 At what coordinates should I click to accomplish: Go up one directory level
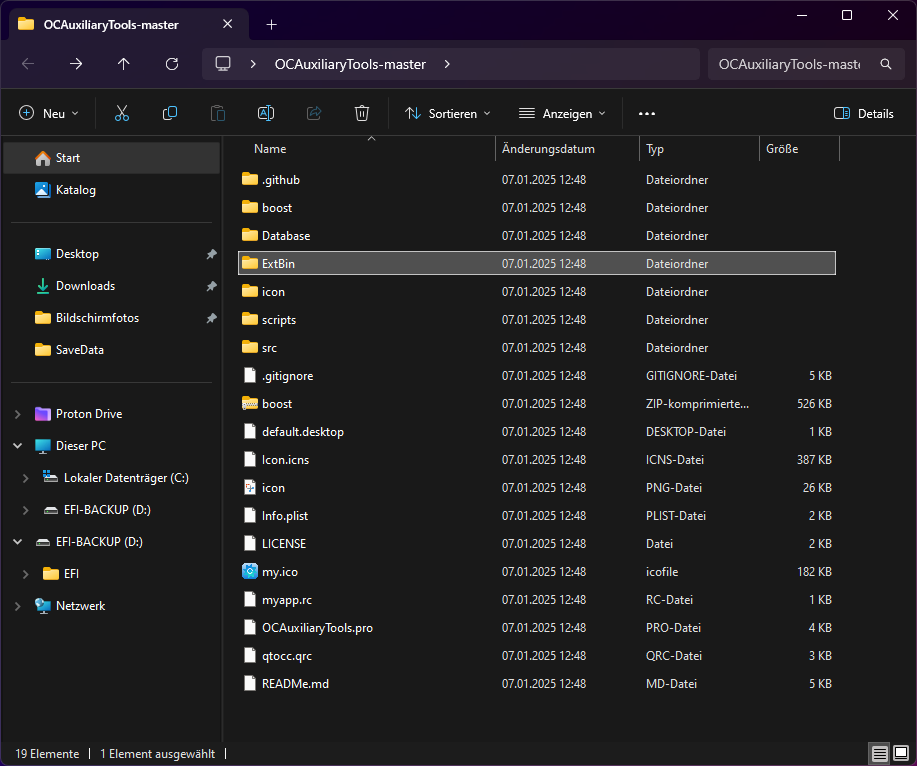point(124,64)
